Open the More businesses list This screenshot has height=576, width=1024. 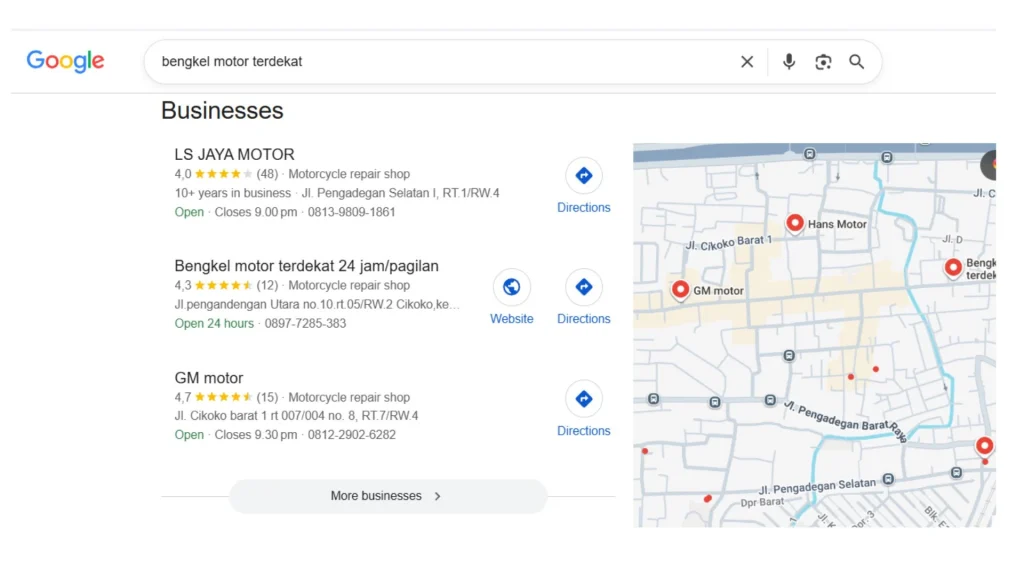[387, 496]
